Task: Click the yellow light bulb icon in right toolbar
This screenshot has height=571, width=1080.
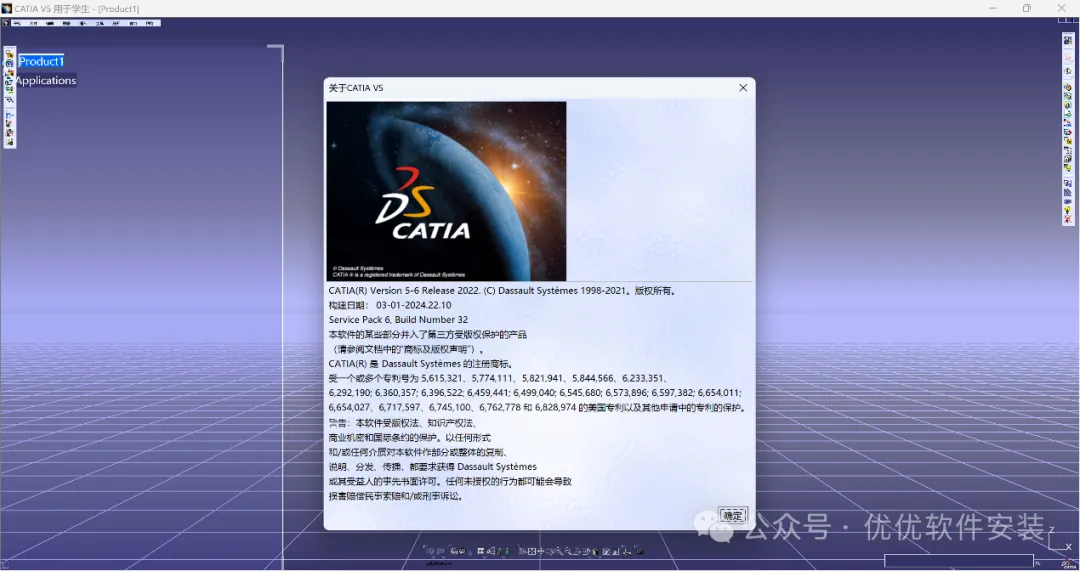Action: point(1068,211)
